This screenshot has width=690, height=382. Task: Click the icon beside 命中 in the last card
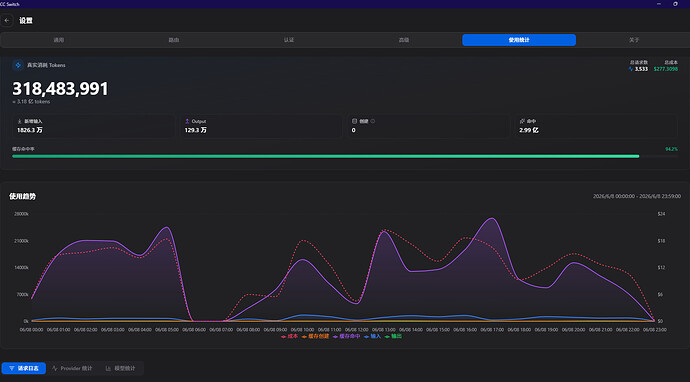522,121
